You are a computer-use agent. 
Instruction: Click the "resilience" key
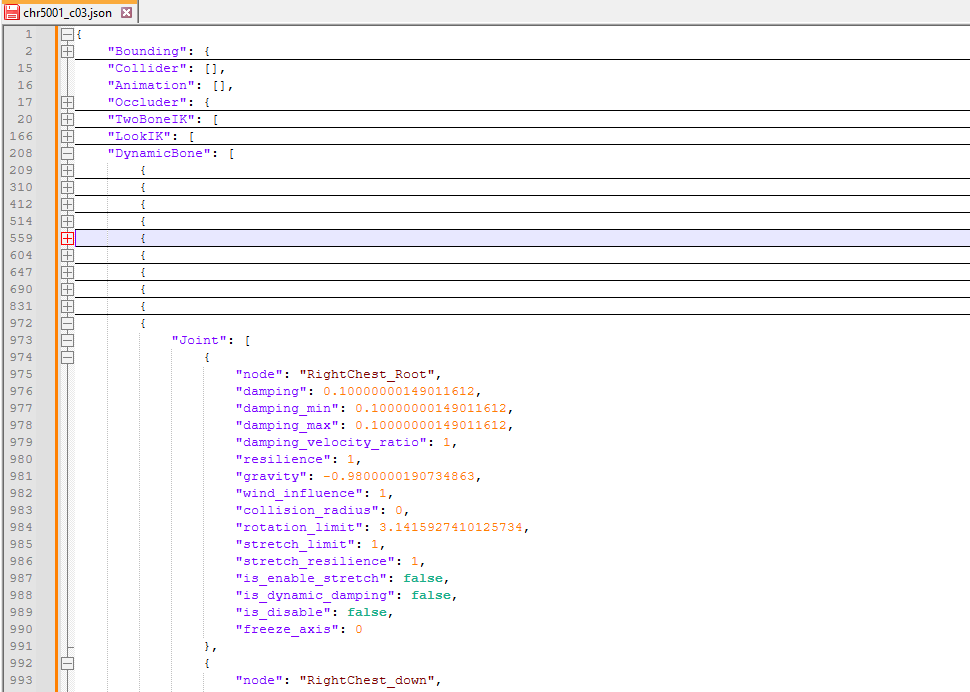(283, 459)
